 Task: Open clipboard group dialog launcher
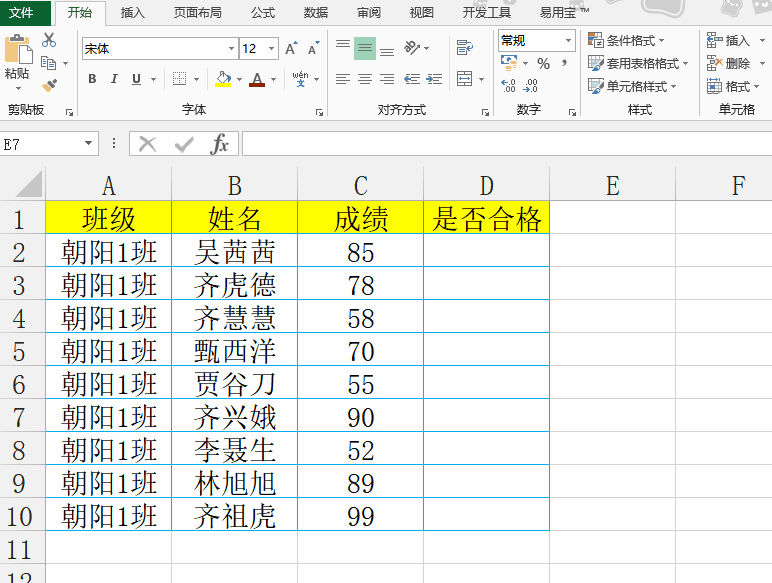coord(69,113)
